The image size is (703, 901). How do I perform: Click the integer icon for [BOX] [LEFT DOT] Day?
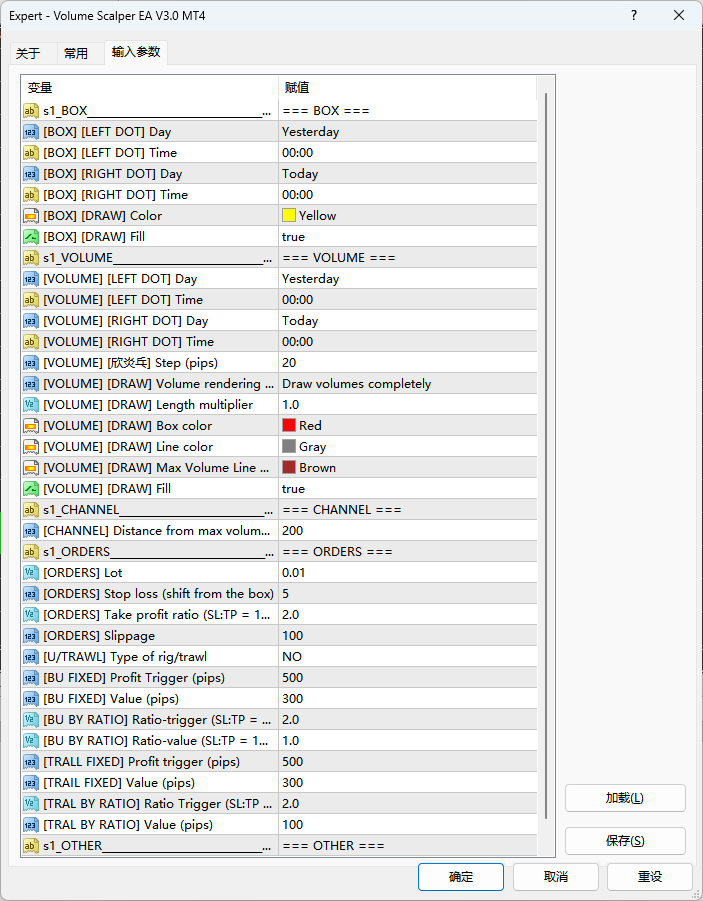[30, 132]
